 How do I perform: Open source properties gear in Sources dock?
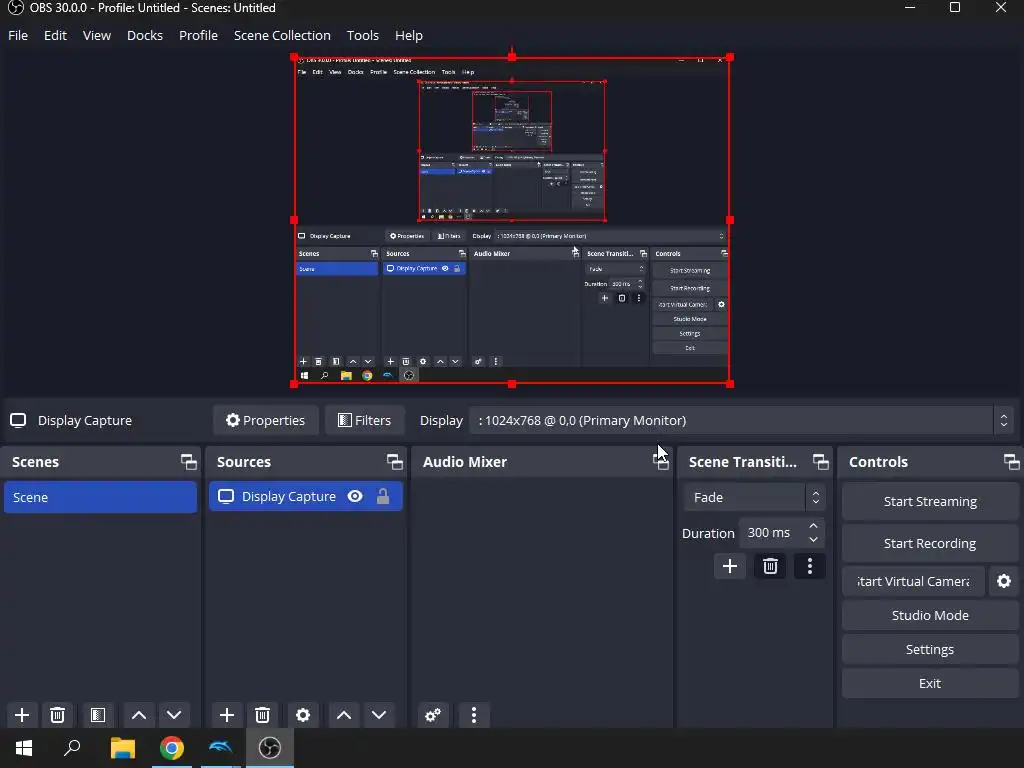pos(303,715)
